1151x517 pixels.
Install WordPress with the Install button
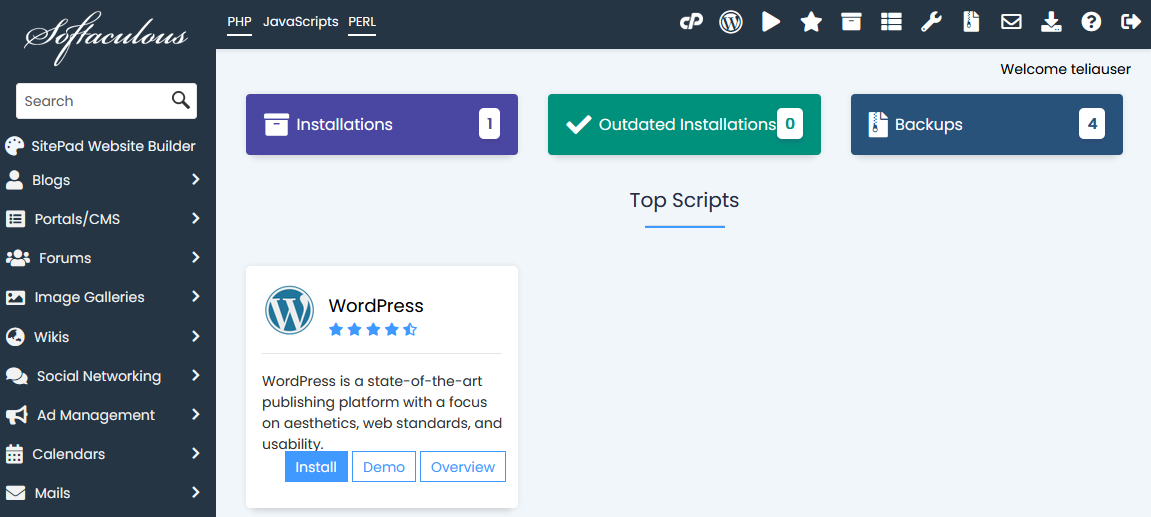[316, 467]
